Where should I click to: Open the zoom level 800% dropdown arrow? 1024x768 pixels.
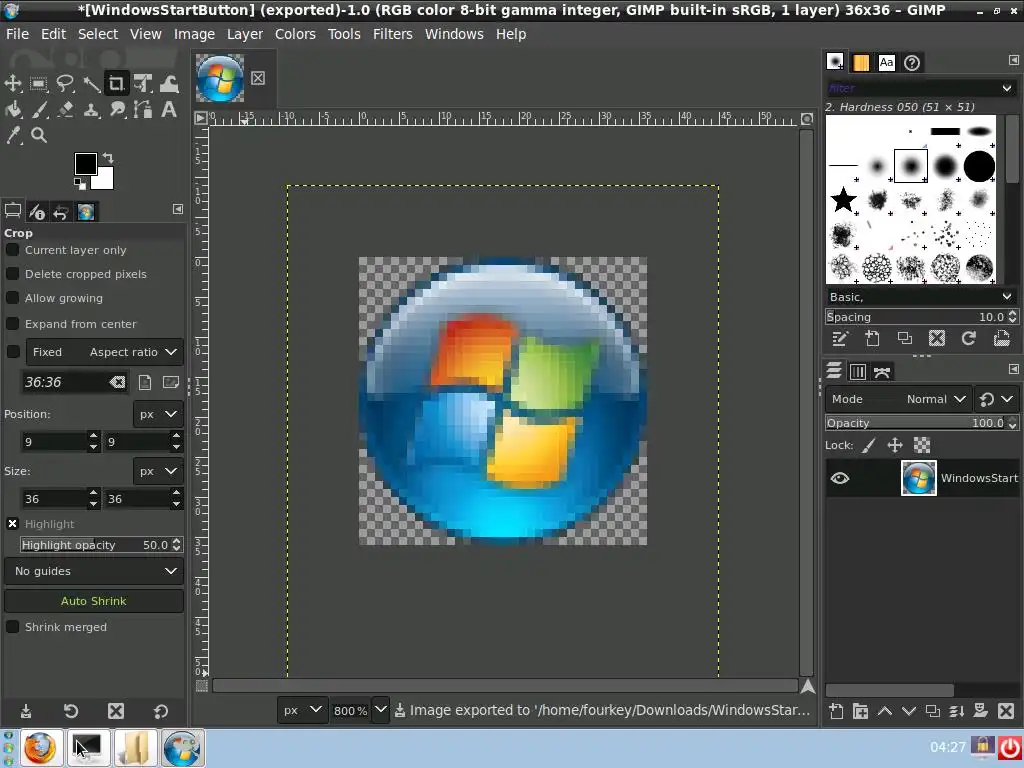pyautogui.click(x=381, y=710)
